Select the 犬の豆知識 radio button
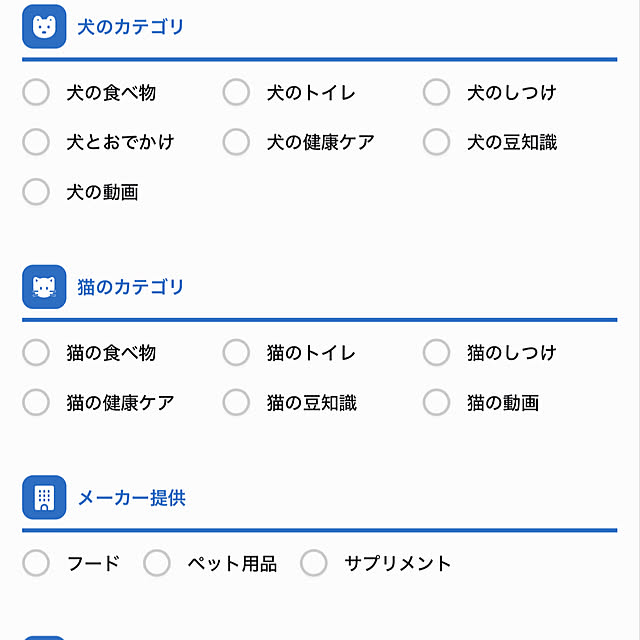The image size is (640, 640). (x=436, y=142)
